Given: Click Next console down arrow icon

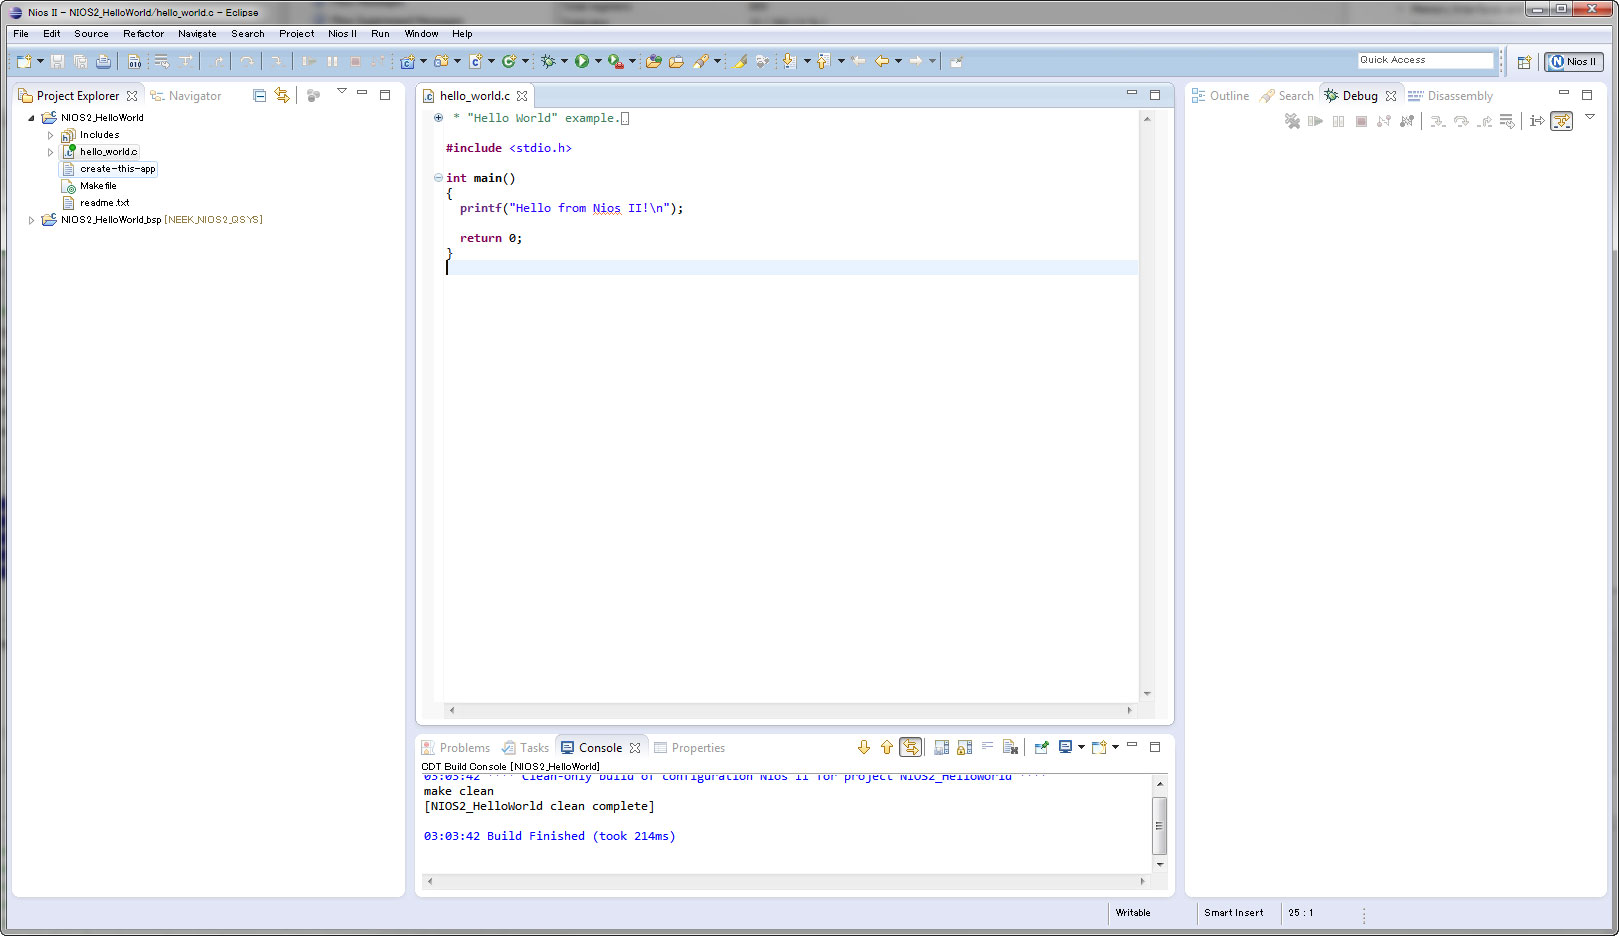Looking at the screenshot, I should click(x=864, y=748).
